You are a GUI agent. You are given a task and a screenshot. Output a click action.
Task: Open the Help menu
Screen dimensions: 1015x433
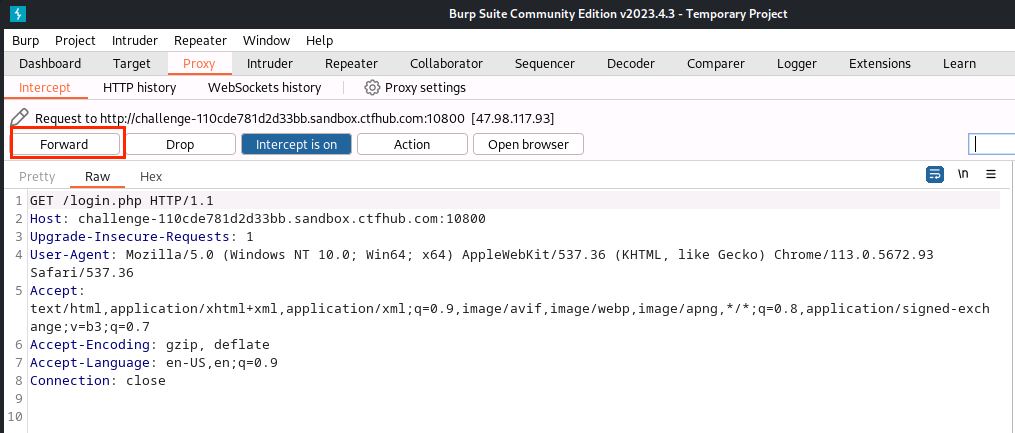tap(319, 40)
